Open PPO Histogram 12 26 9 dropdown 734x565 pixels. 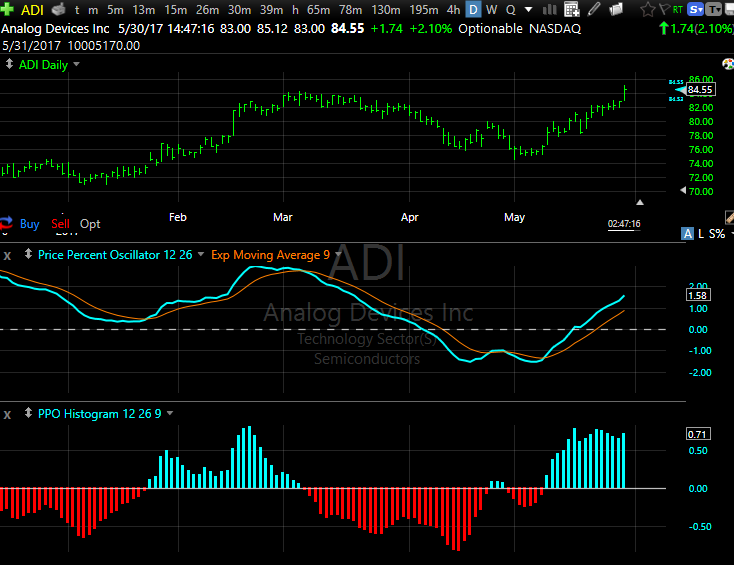170,413
